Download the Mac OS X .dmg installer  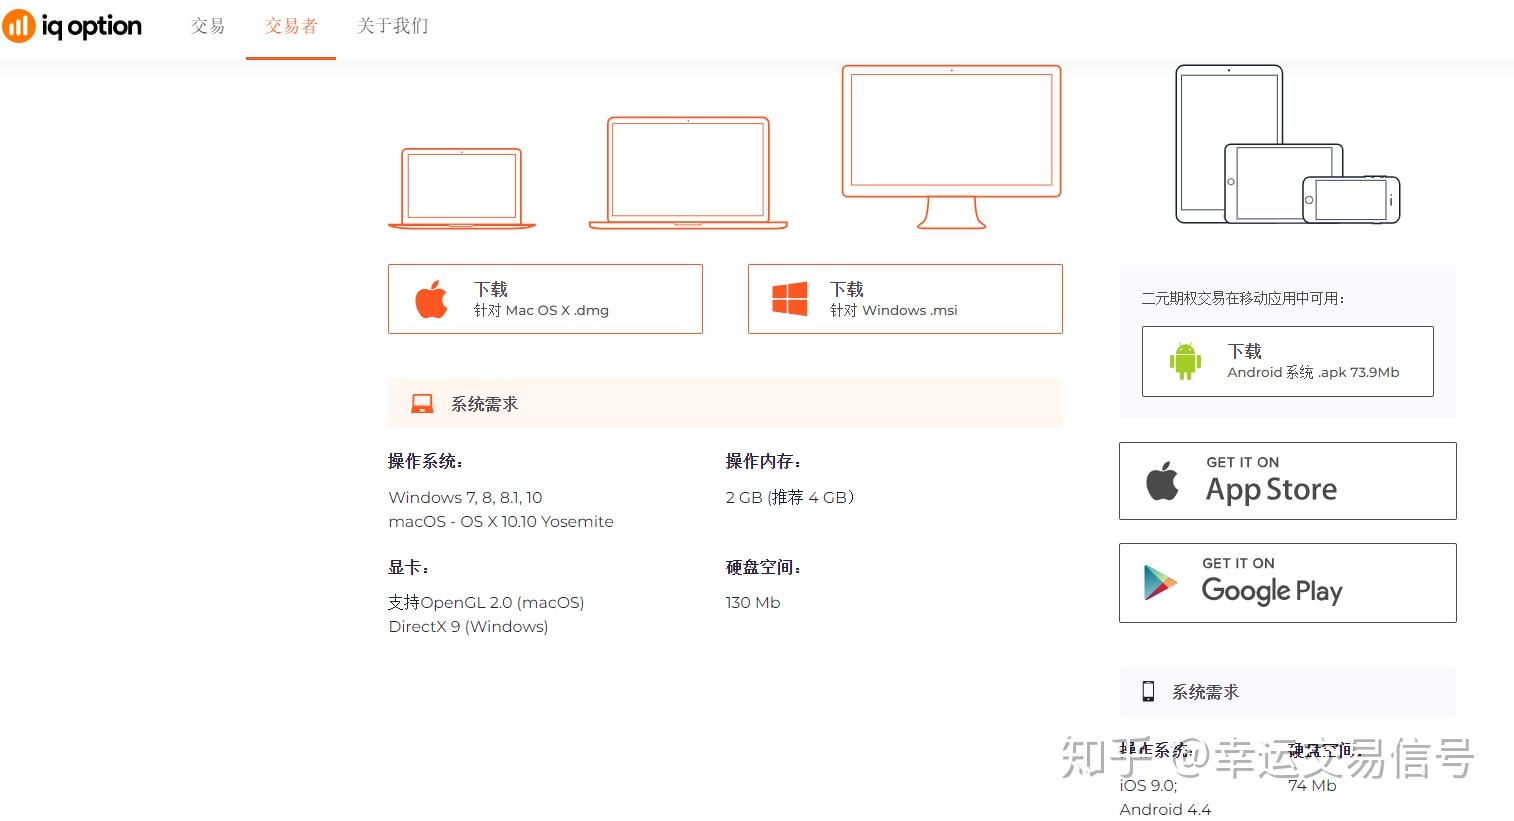545,299
